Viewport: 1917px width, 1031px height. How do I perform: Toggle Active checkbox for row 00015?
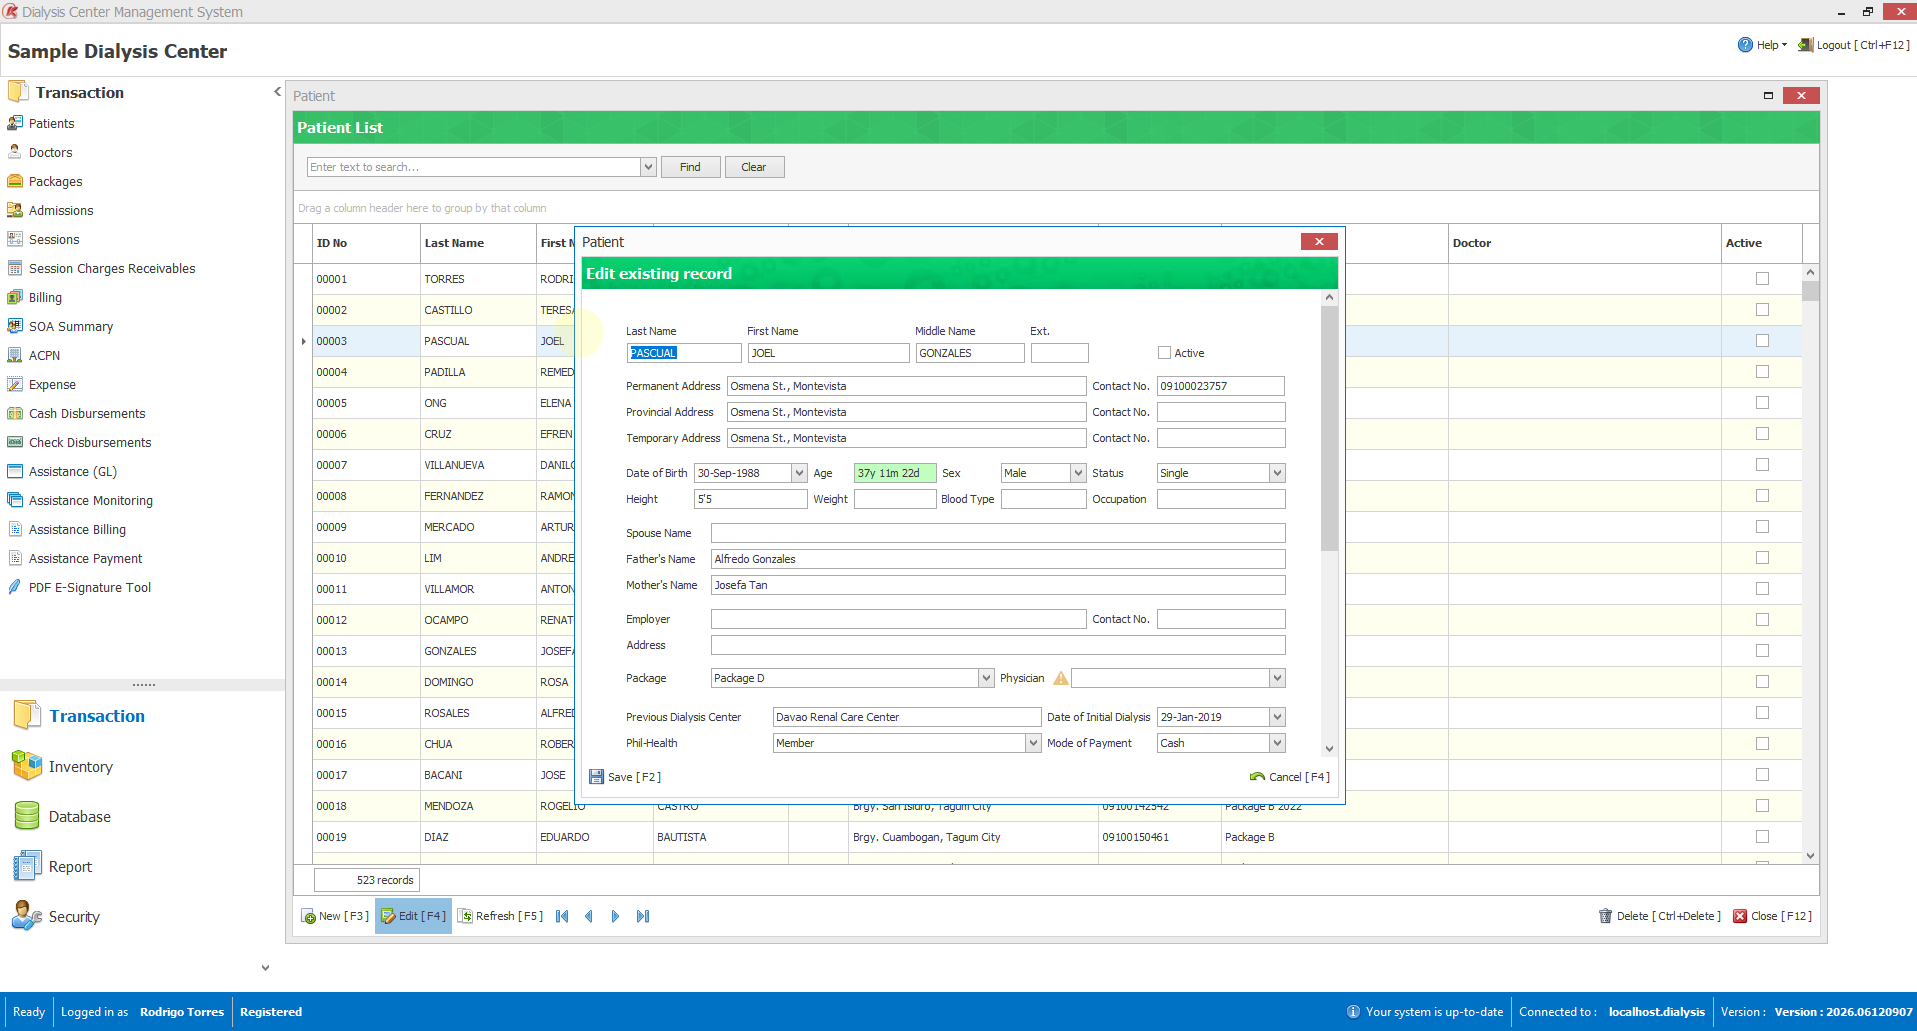(1762, 713)
